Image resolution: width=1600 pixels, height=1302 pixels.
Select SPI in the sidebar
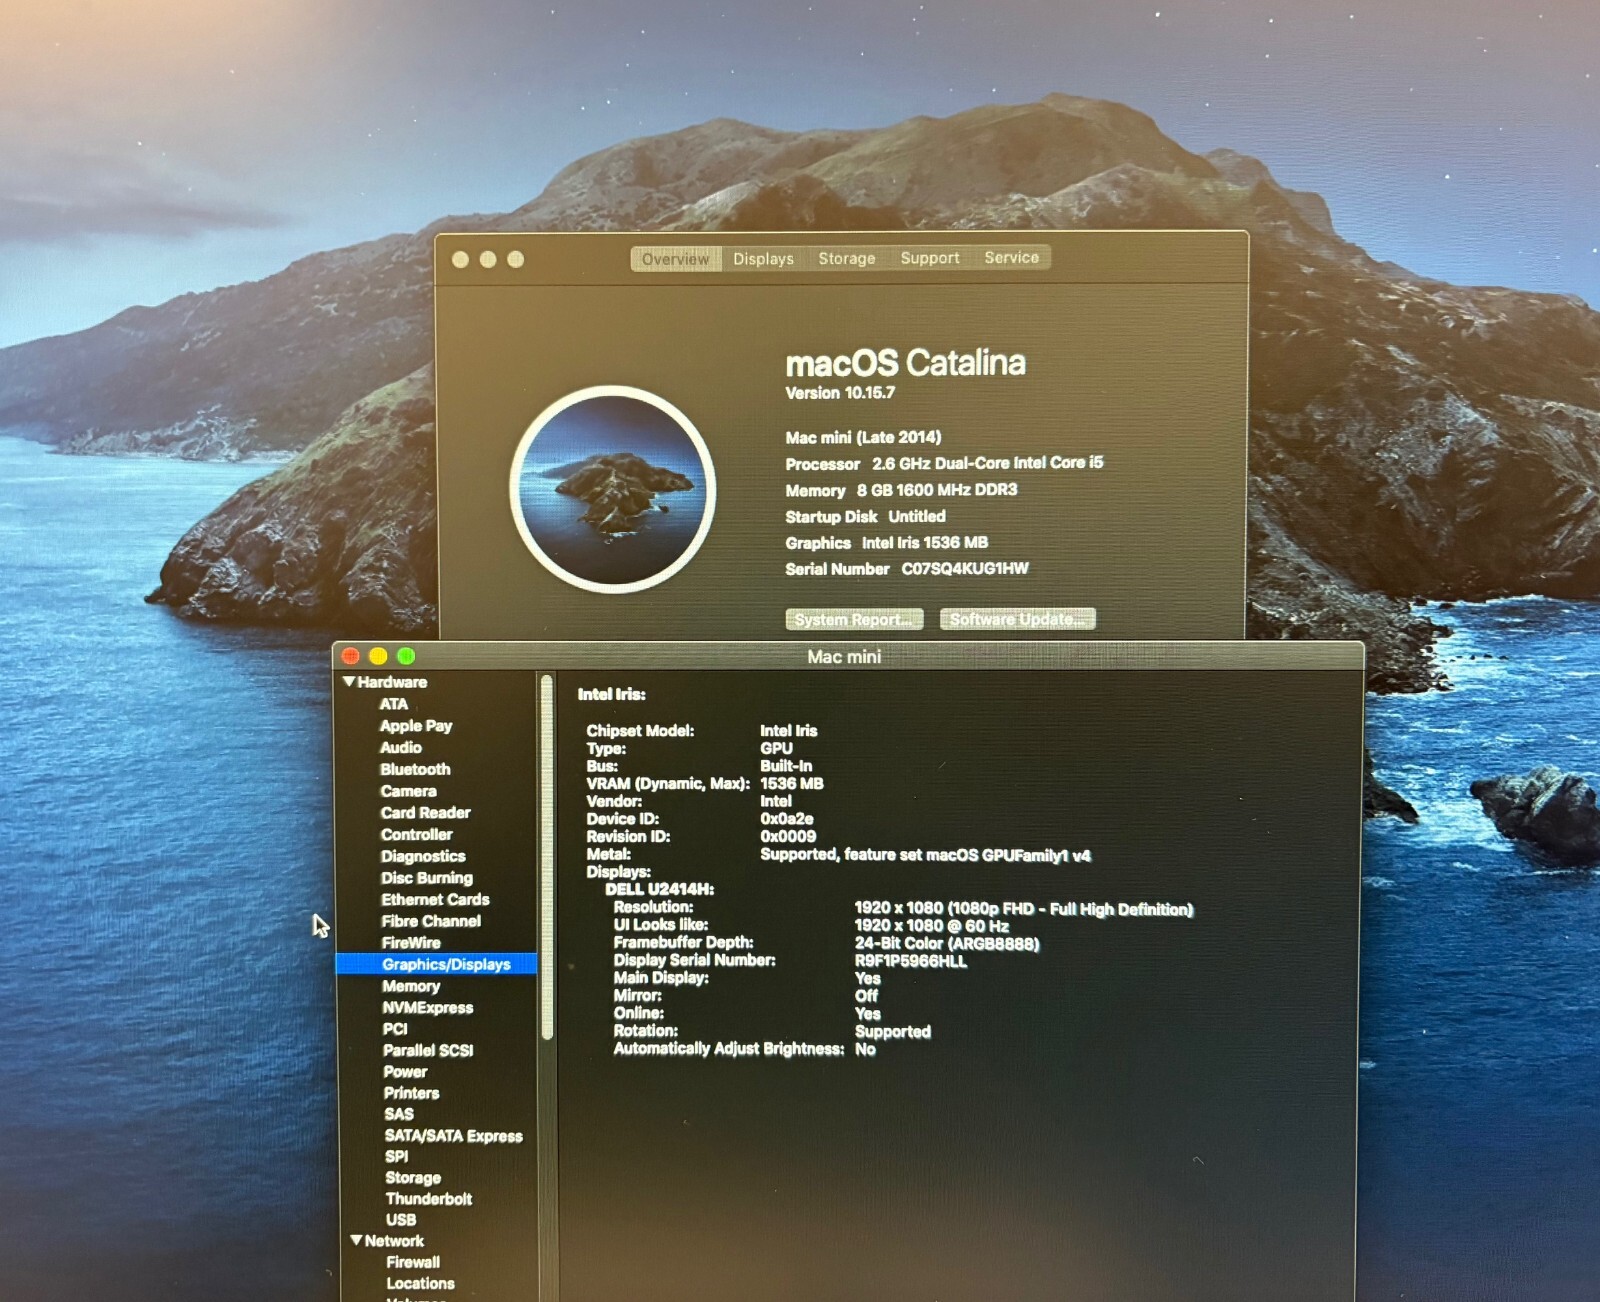(x=397, y=1156)
